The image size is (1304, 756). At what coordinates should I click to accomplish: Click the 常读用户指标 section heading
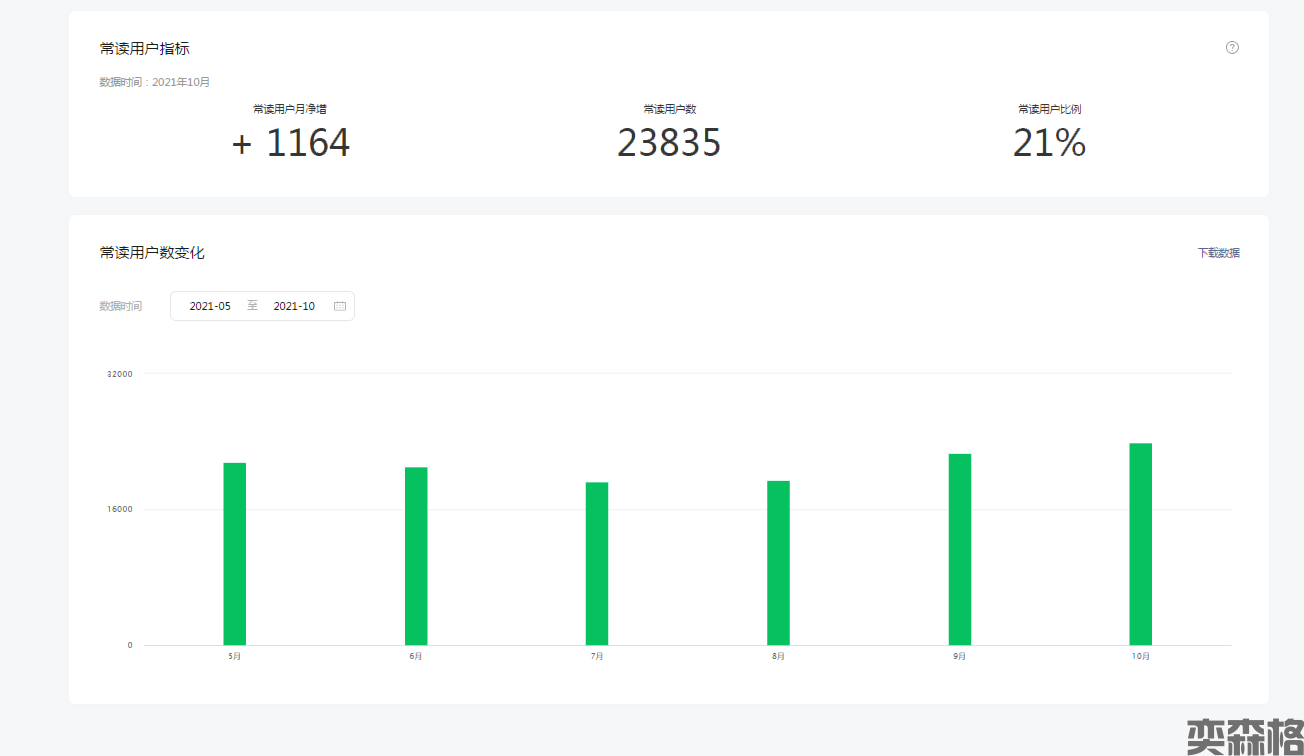(145, 48)
